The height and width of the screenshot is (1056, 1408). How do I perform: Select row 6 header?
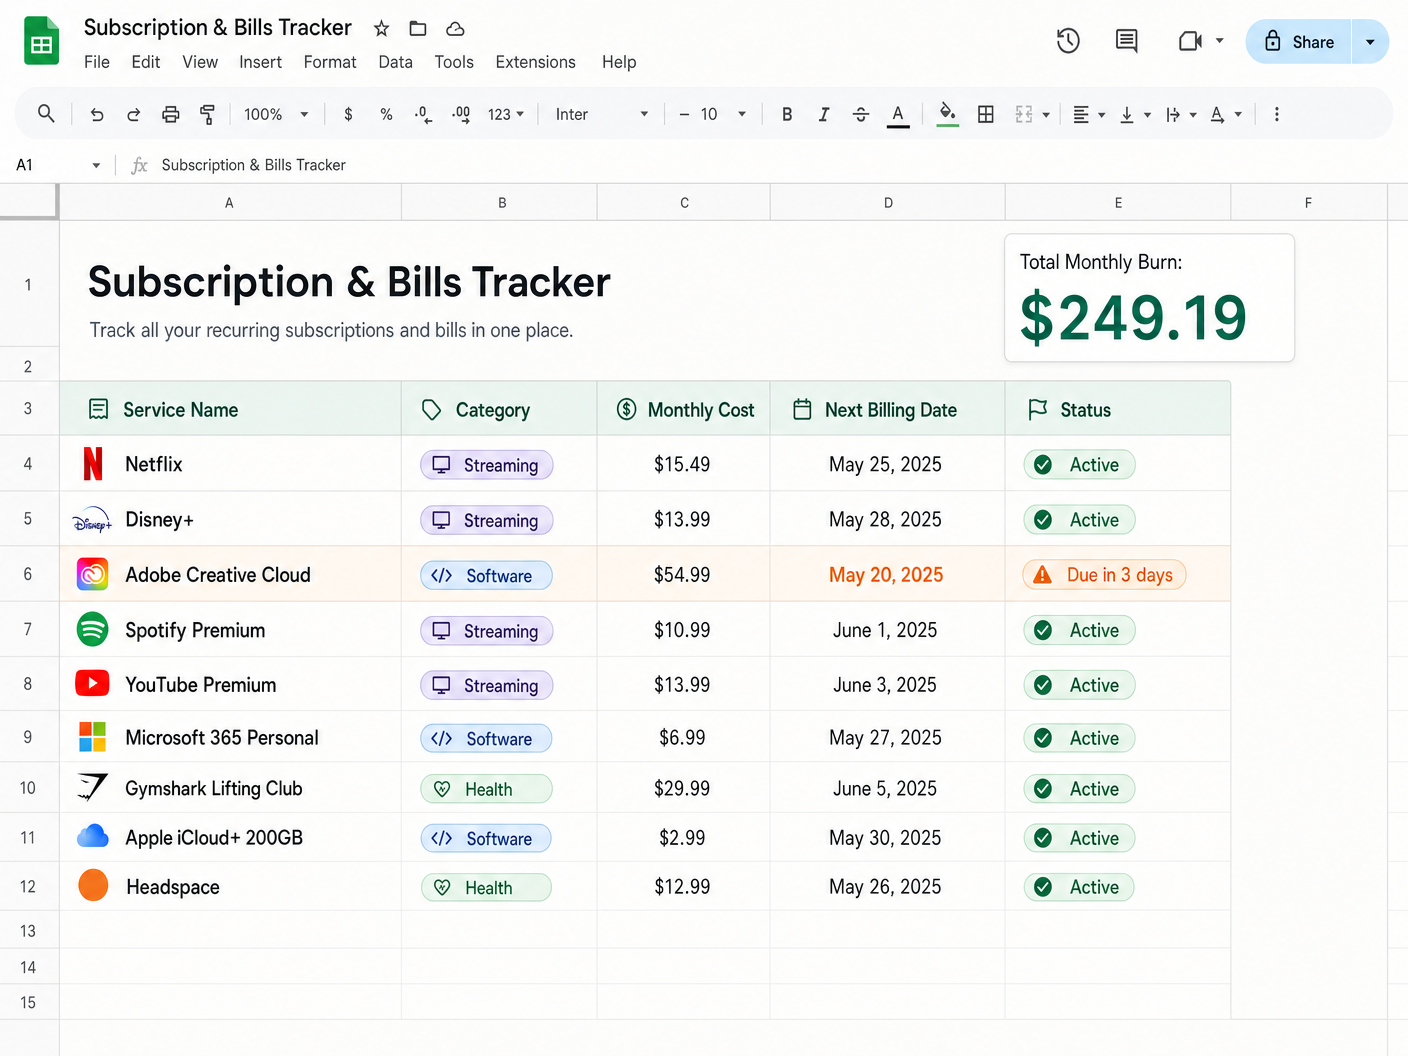tap(28, 574)
